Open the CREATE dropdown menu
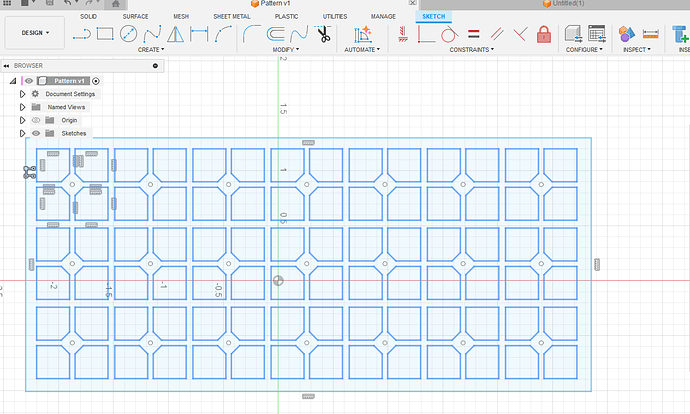Image resolution: width=690 pixels, height=414 pixels. 151,50
